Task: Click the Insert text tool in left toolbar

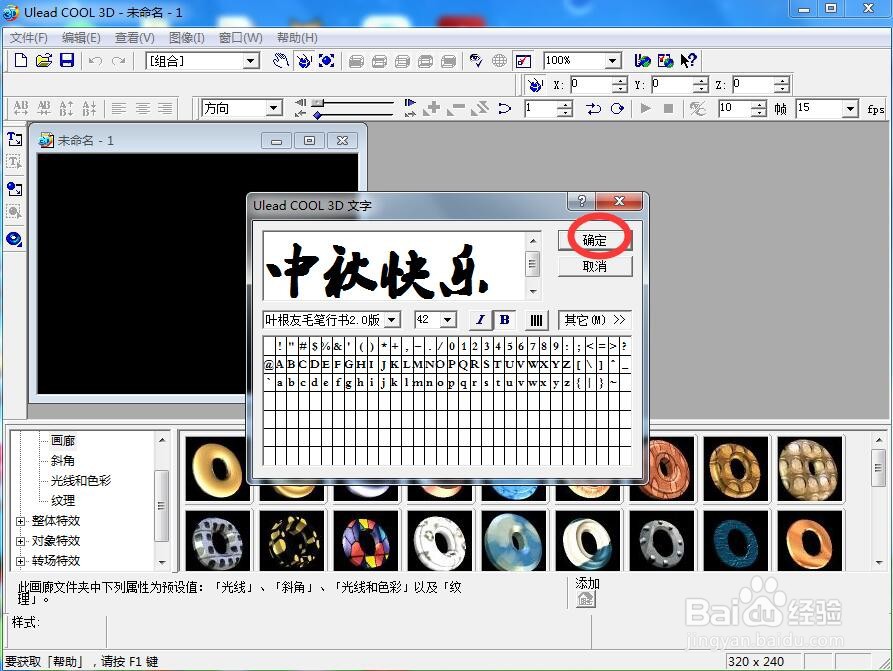Action: [x=14, y=139]
